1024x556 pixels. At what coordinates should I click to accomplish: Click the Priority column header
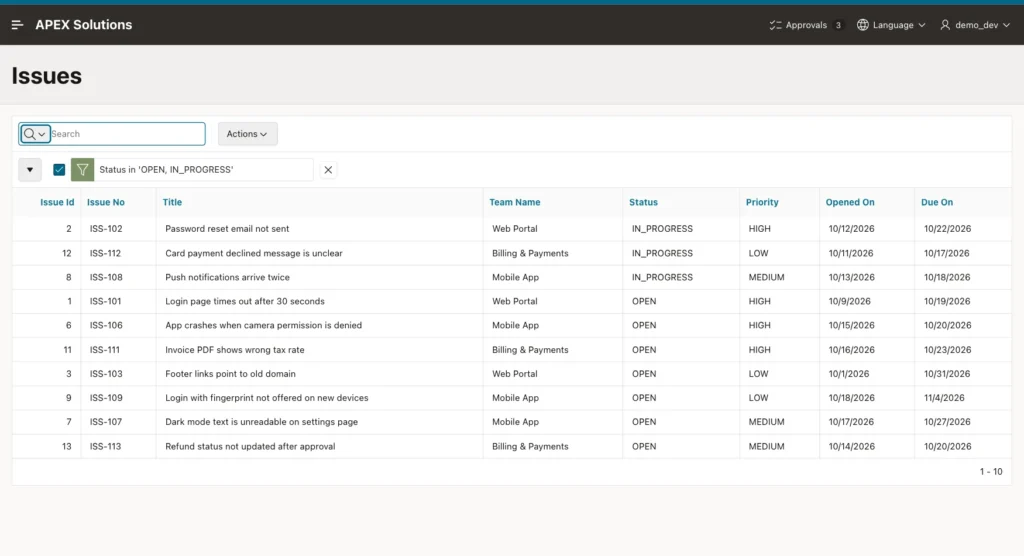coord(762,203)
